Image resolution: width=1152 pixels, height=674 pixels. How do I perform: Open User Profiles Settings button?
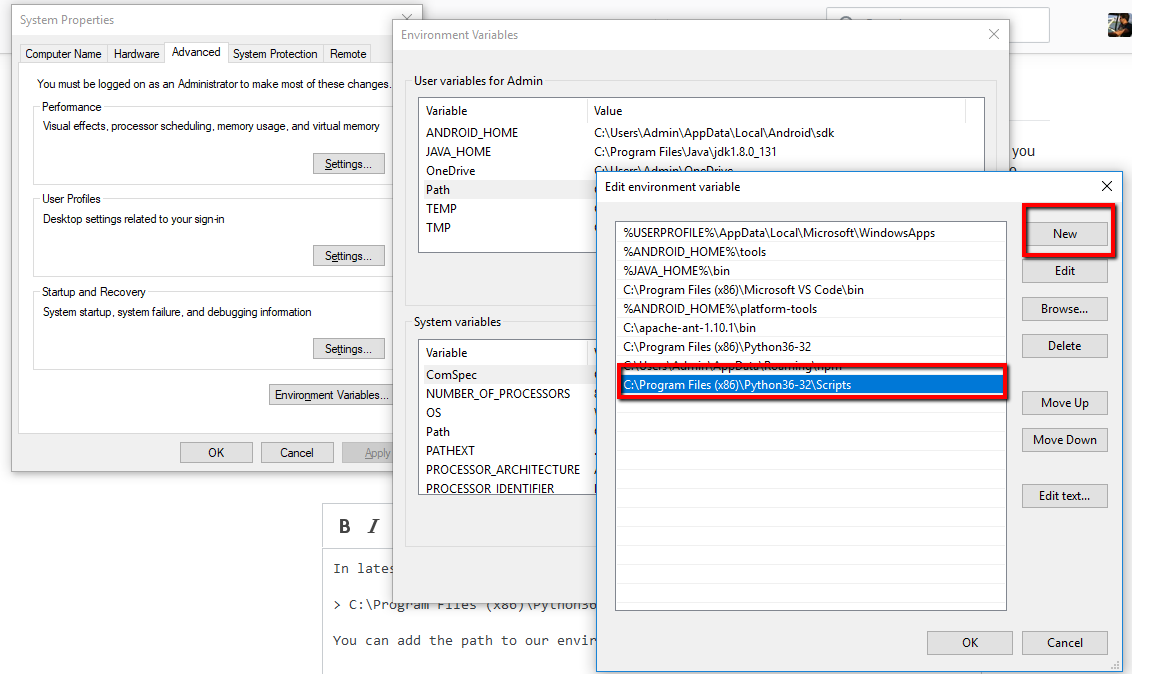click(x=348, y=256)
